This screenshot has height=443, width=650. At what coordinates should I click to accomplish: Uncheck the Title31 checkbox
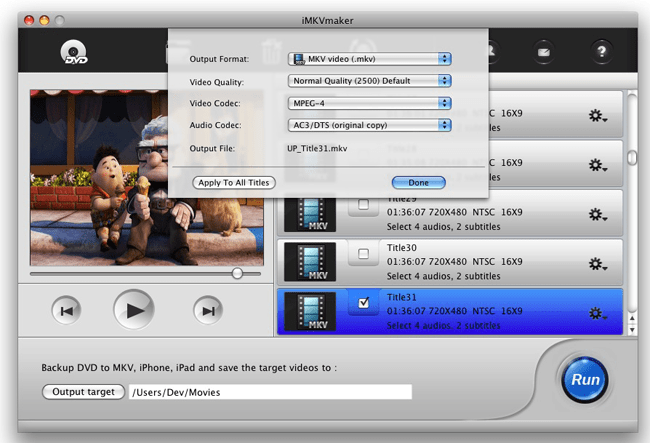pyautogui.click(x=364, y=303)
